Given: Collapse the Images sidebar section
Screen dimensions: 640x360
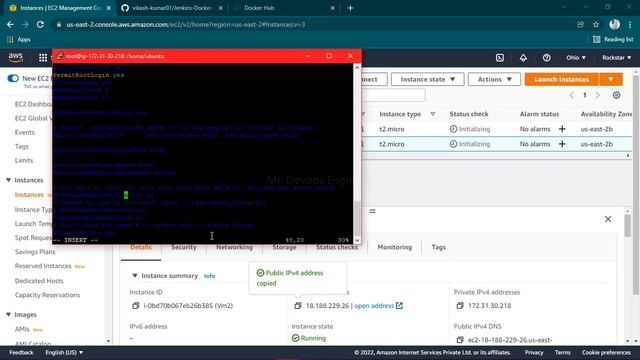Looking at the screenshot, I should (x=8, y=315).
